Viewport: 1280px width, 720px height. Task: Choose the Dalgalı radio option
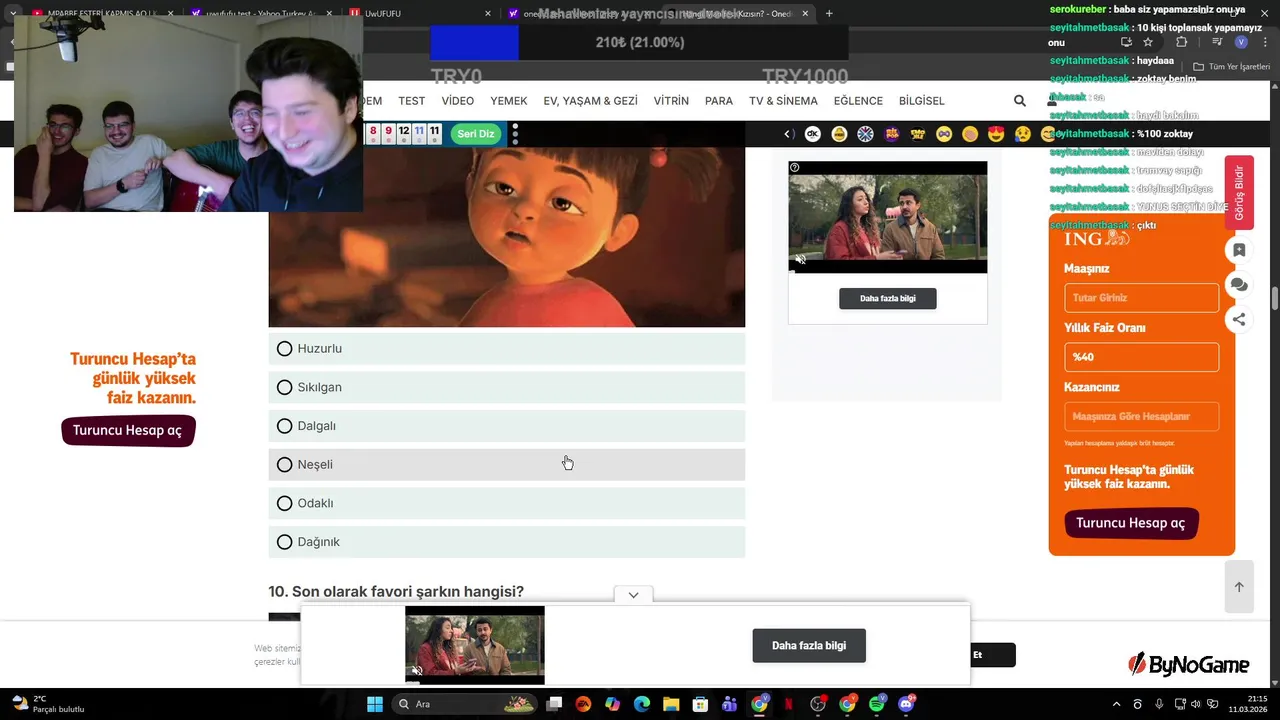[x=285, y=426]
